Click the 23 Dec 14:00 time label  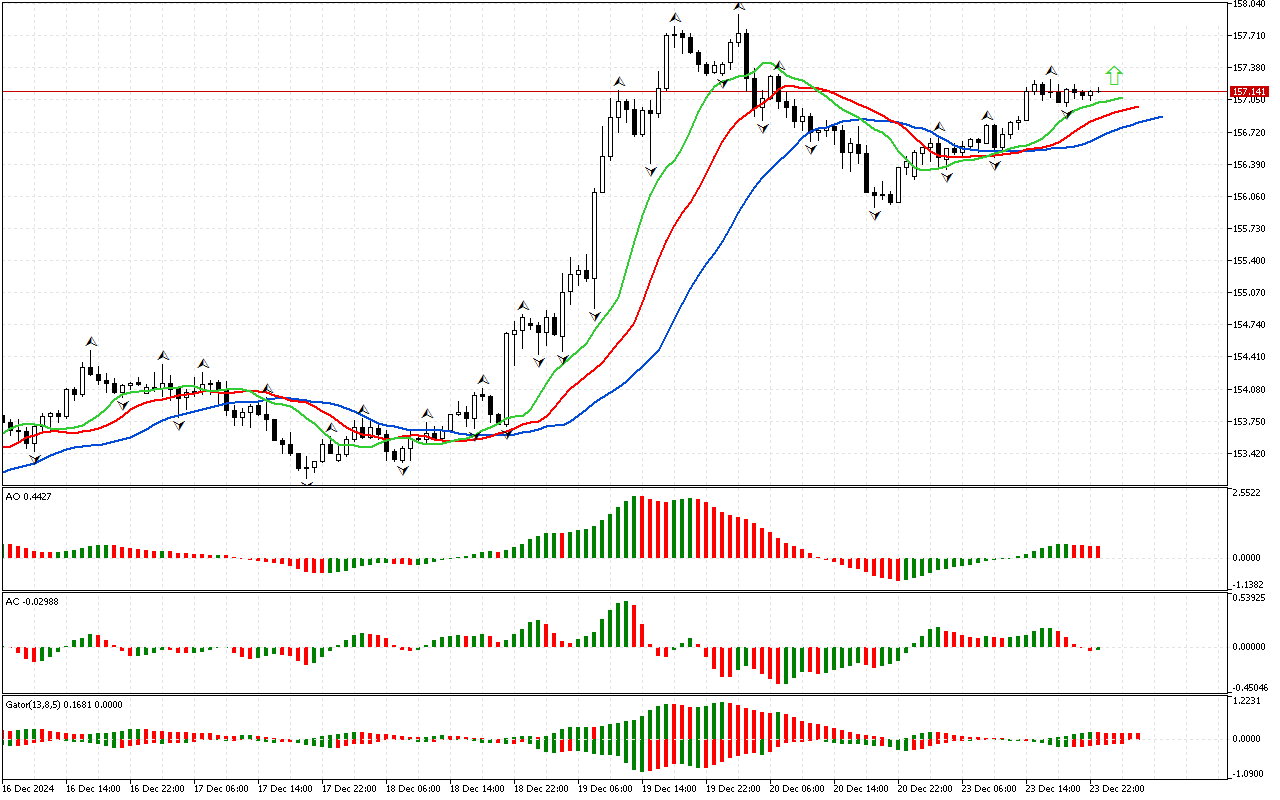[1052, 788]
